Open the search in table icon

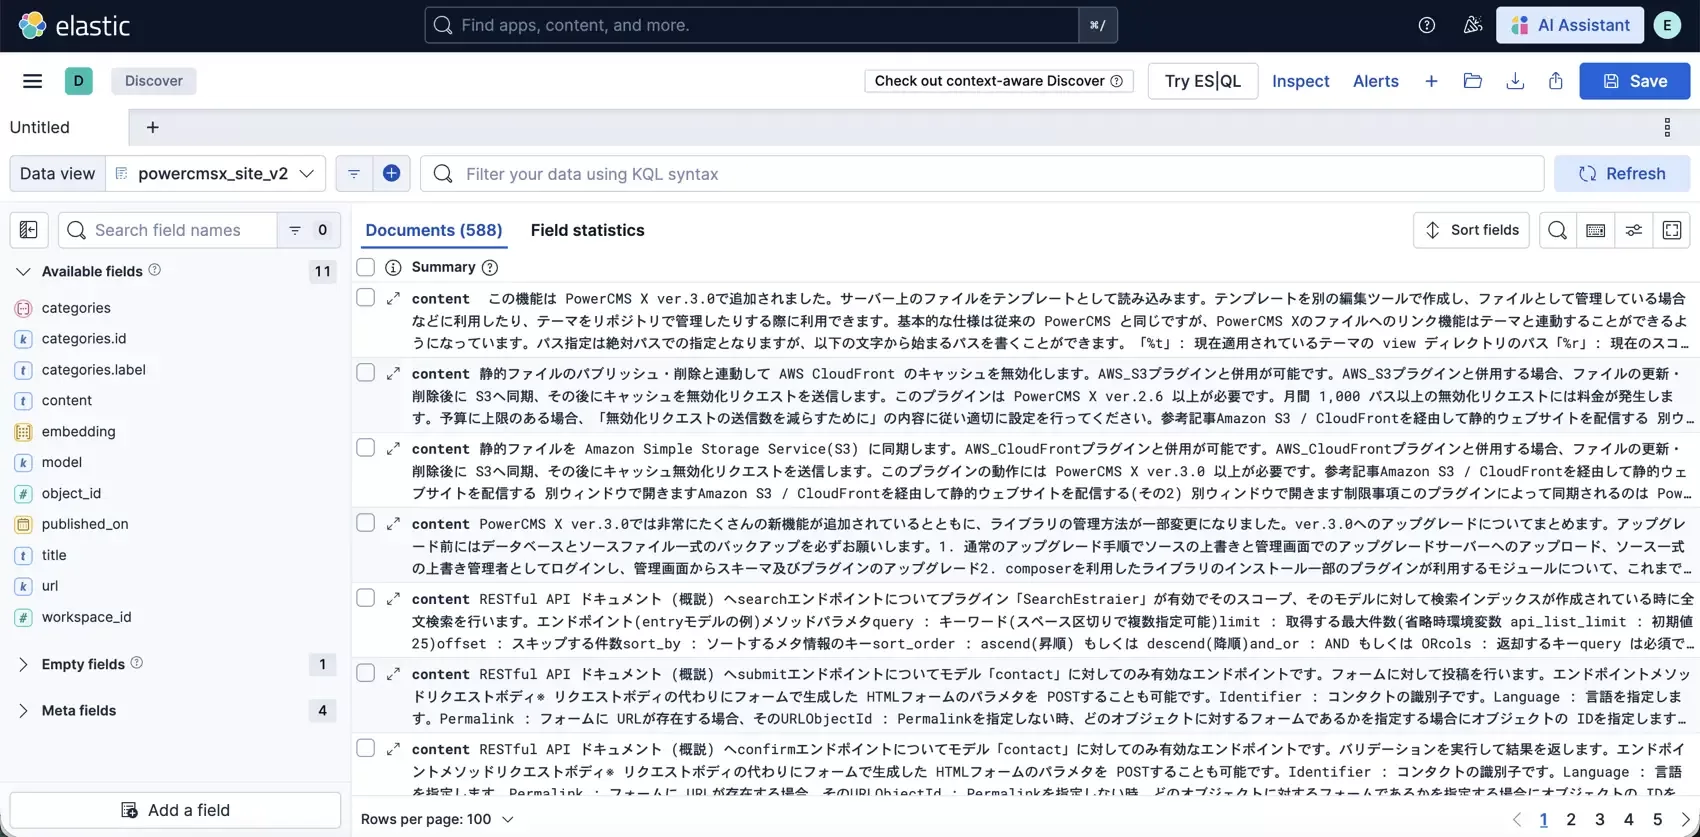(1557, 230)
